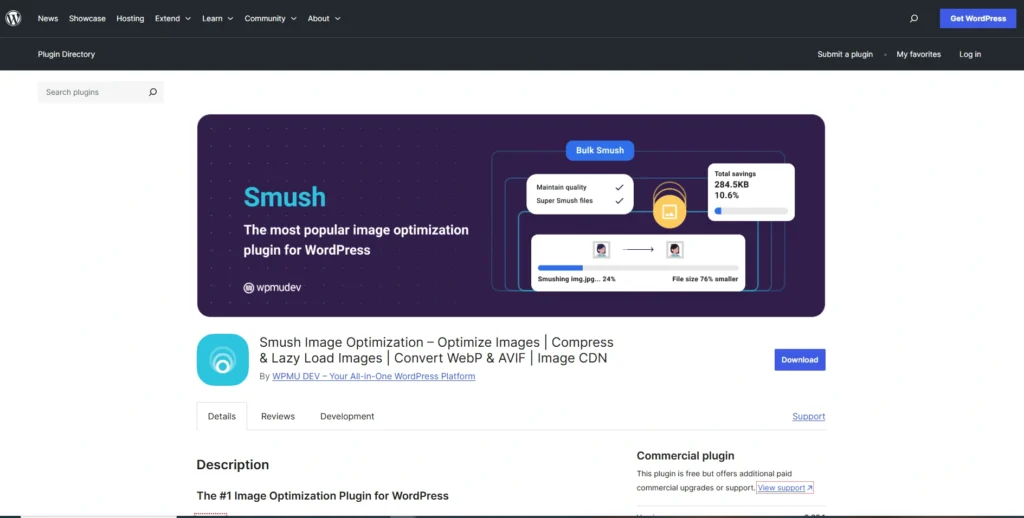Click the Total savings progress bar
Screen dimensions: 1024x518
pos(751,211)
